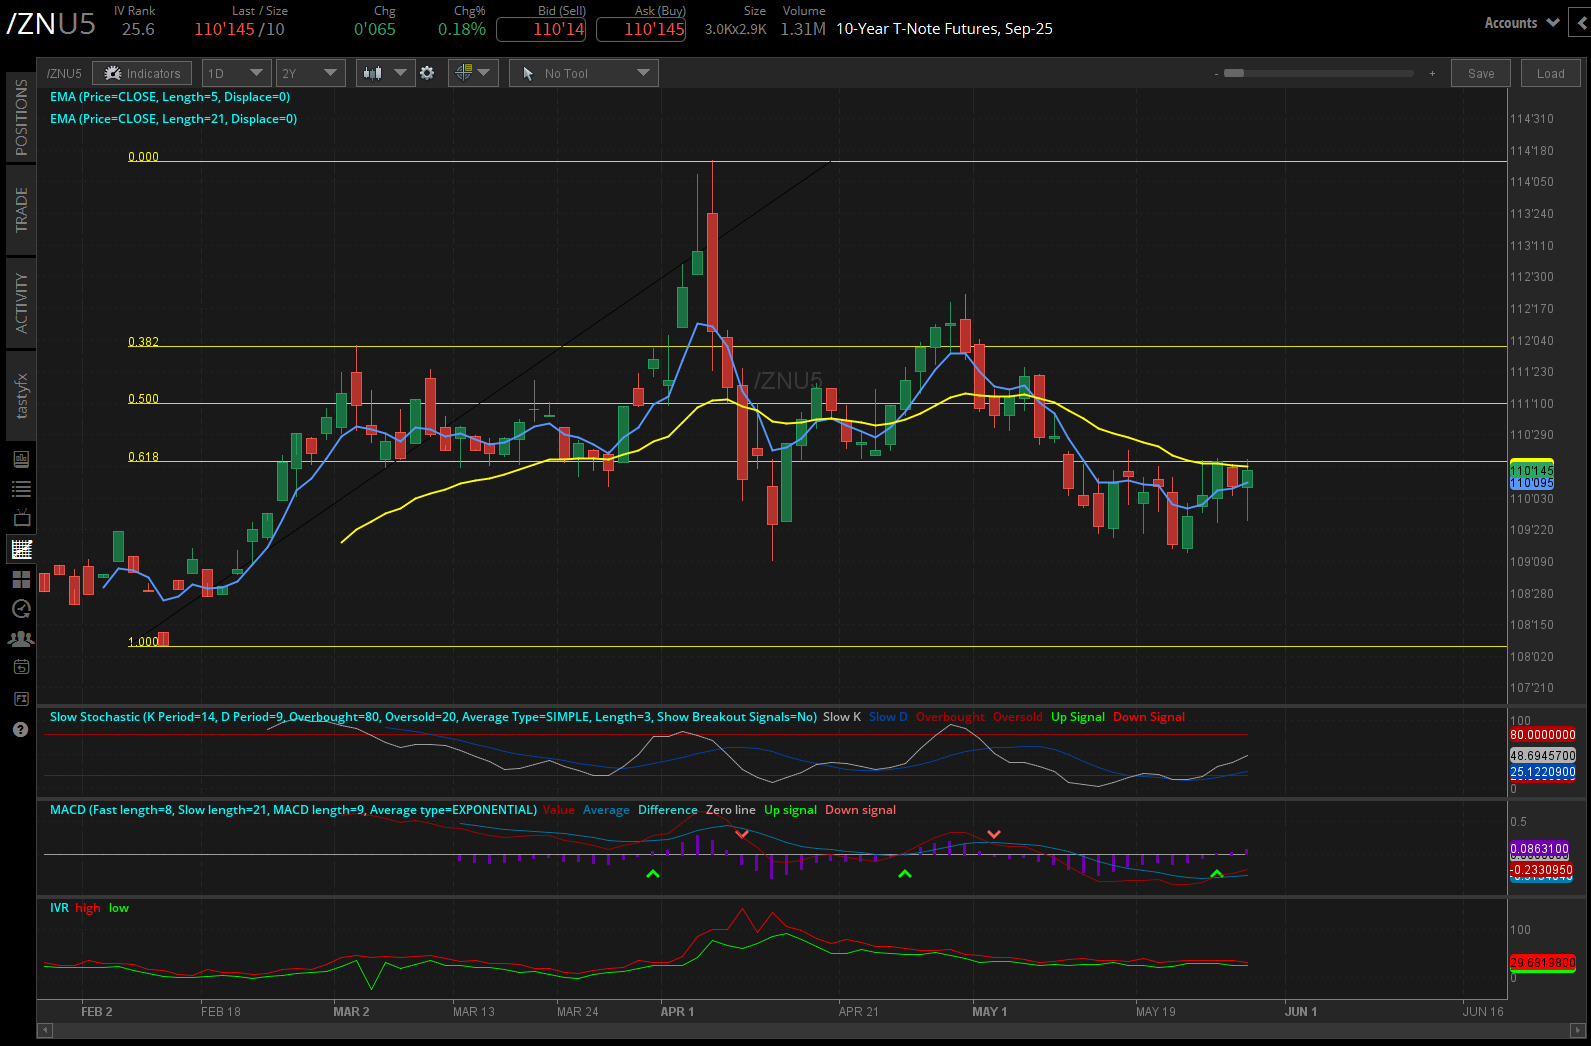Open the 2Y time range dropdown
The width and height of the screenshot is (1591, 1046).
310,73
